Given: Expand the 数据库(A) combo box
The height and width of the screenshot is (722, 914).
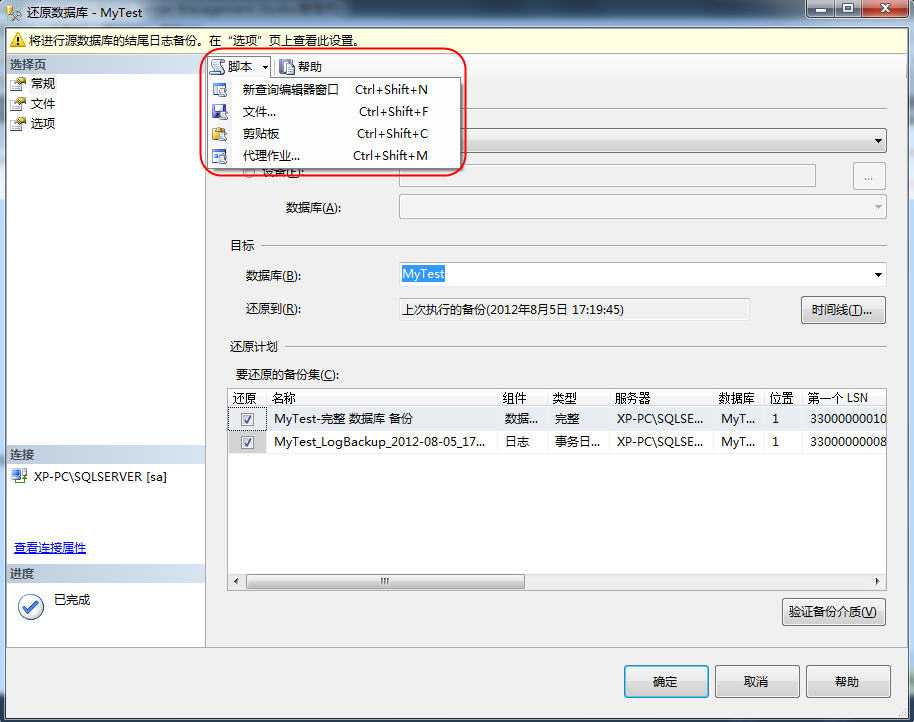Looking at the screenshot, I should pyautogui.click(x=878, y=207).
